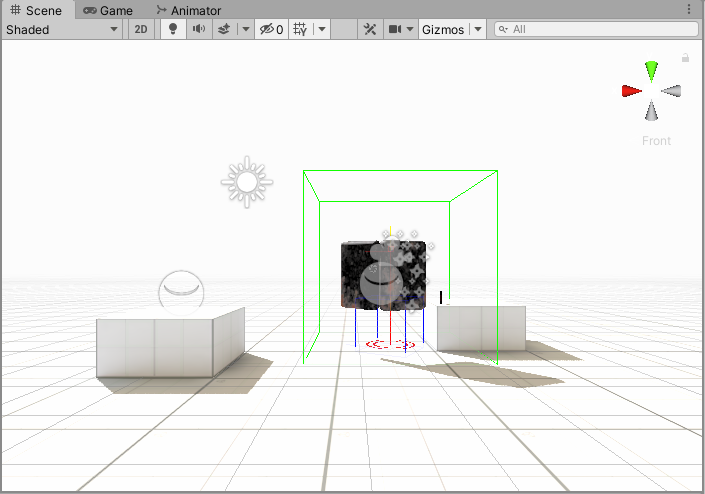
Task: Click the Gizmos button
Action: (443, 29)
